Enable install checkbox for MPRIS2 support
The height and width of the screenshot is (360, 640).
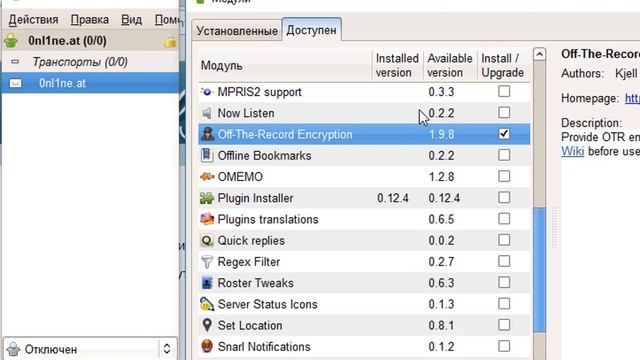coord(504,91)
